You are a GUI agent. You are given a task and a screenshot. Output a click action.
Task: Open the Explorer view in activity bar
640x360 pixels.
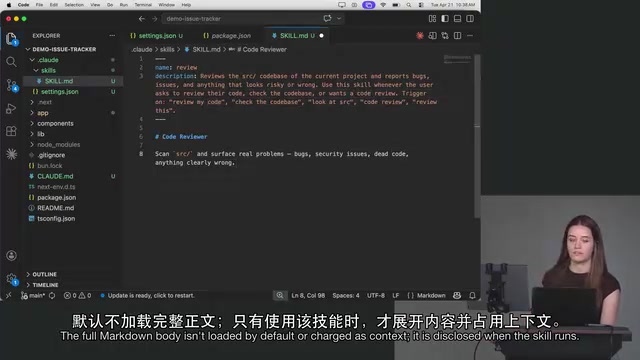(x=11, y=39)
